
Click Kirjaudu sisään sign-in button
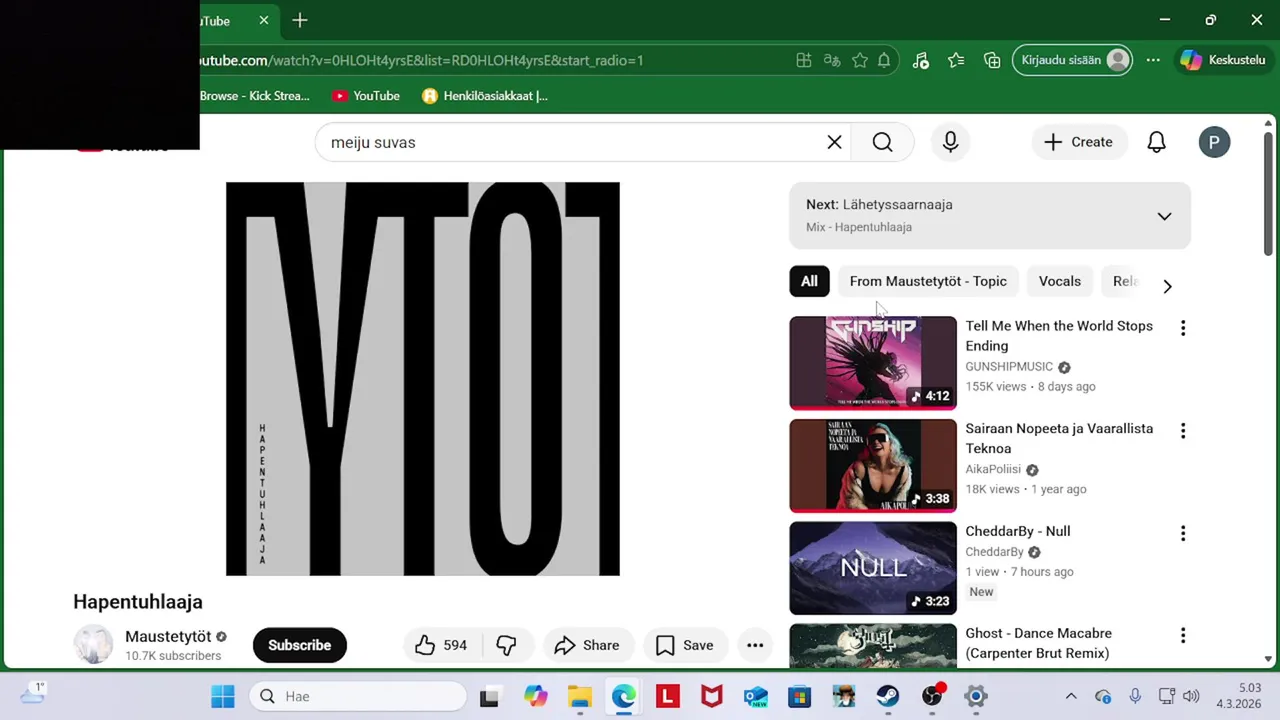tap(1073, 60)
